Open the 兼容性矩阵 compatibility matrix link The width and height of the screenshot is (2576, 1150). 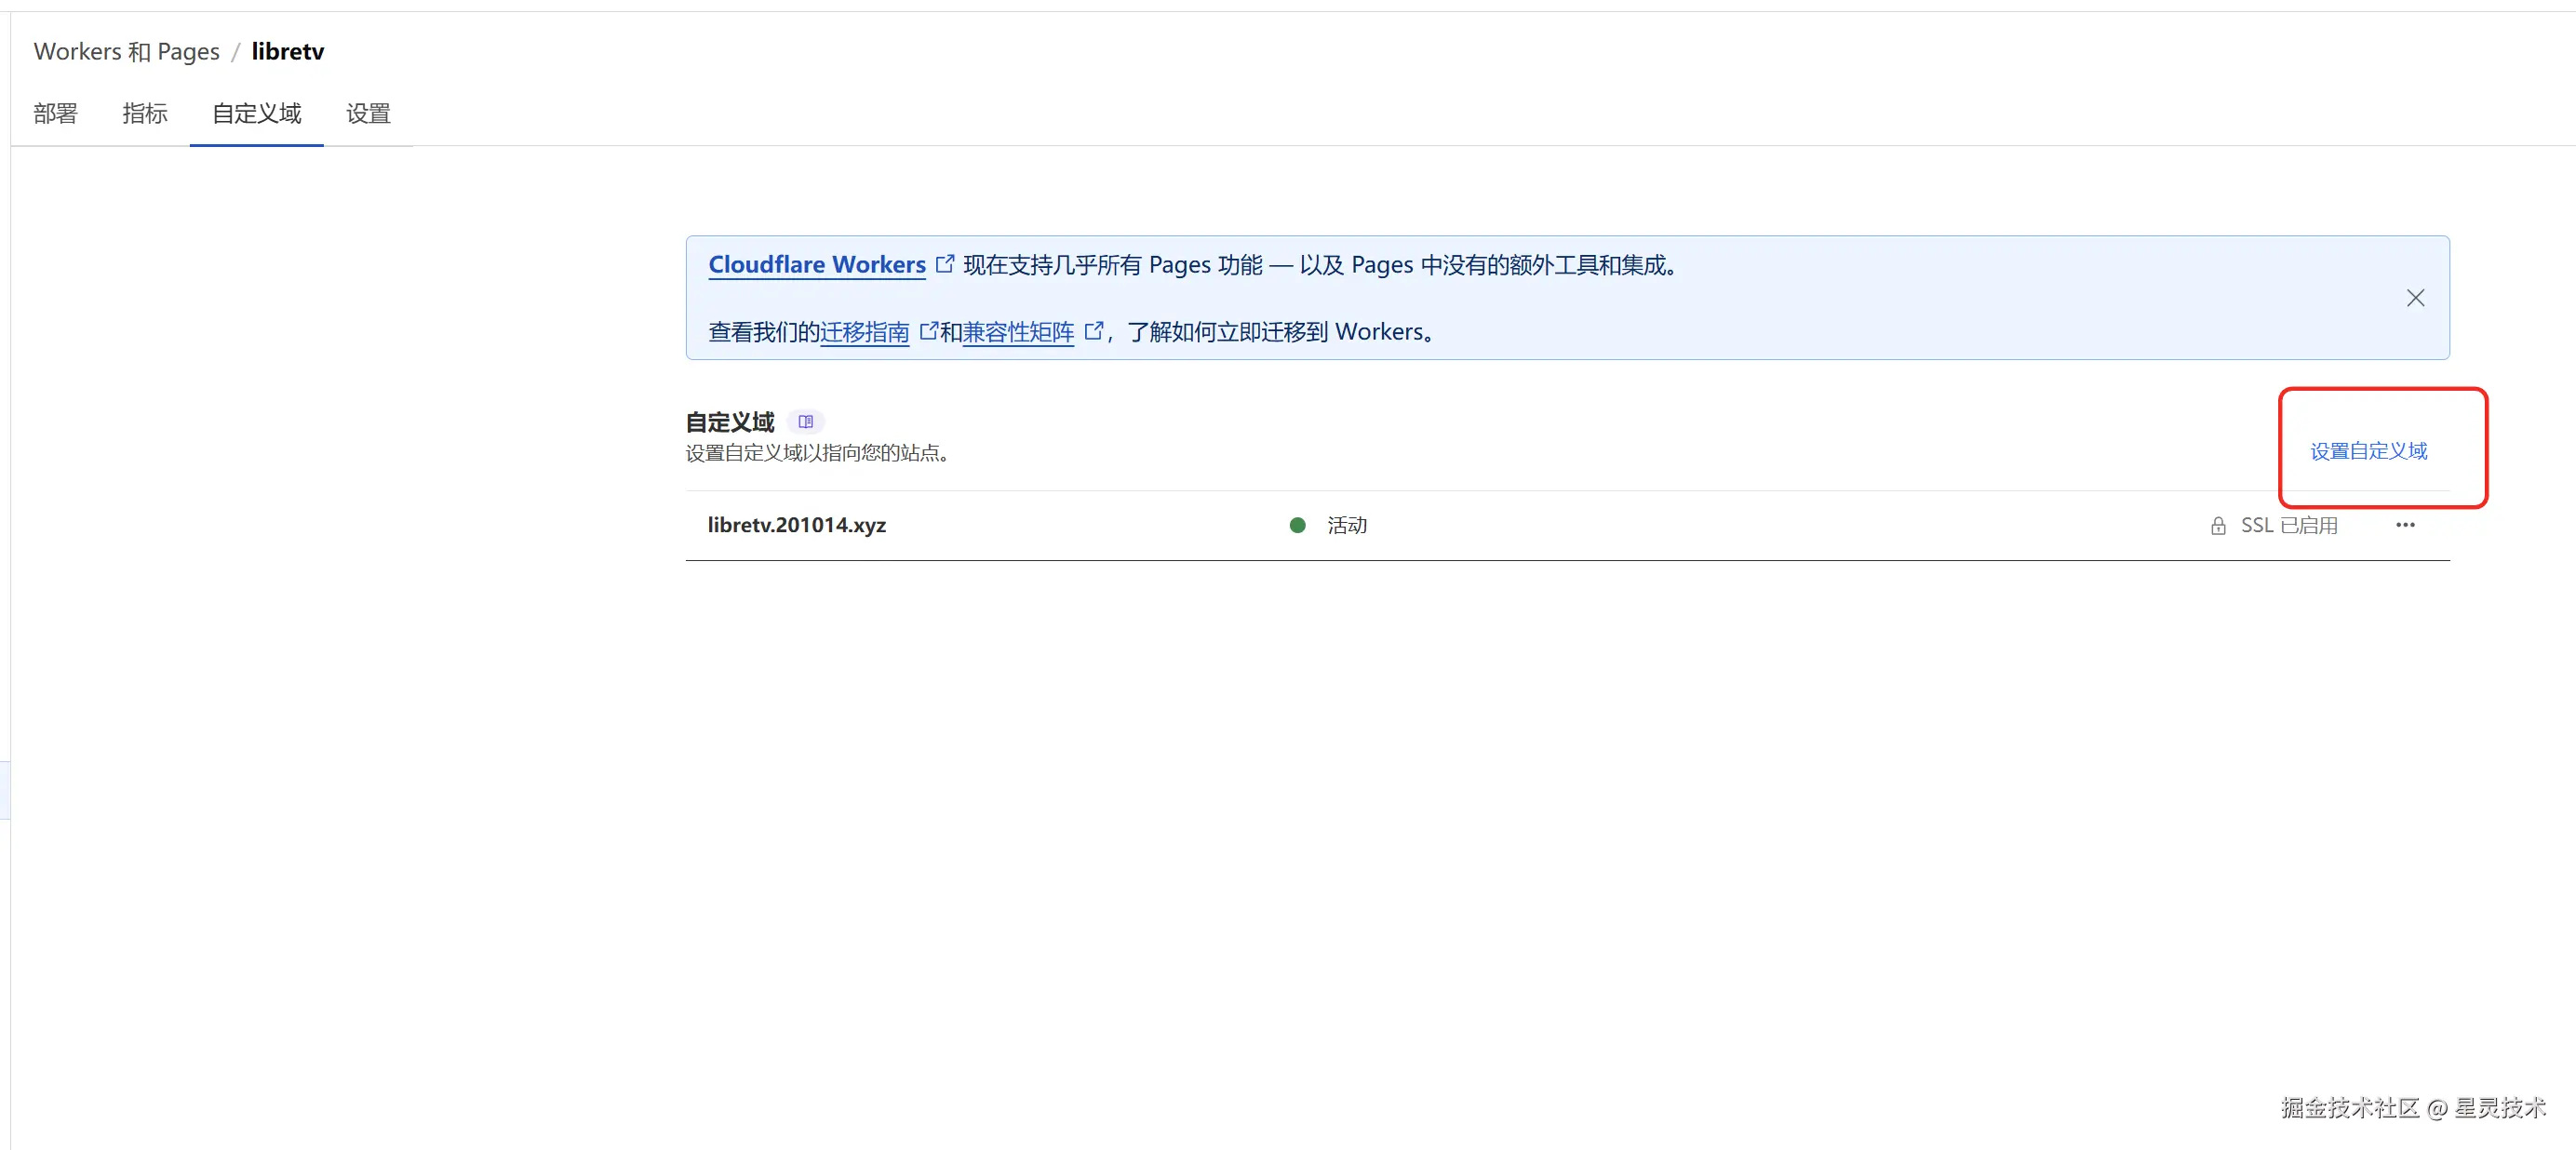[1017, 332]
